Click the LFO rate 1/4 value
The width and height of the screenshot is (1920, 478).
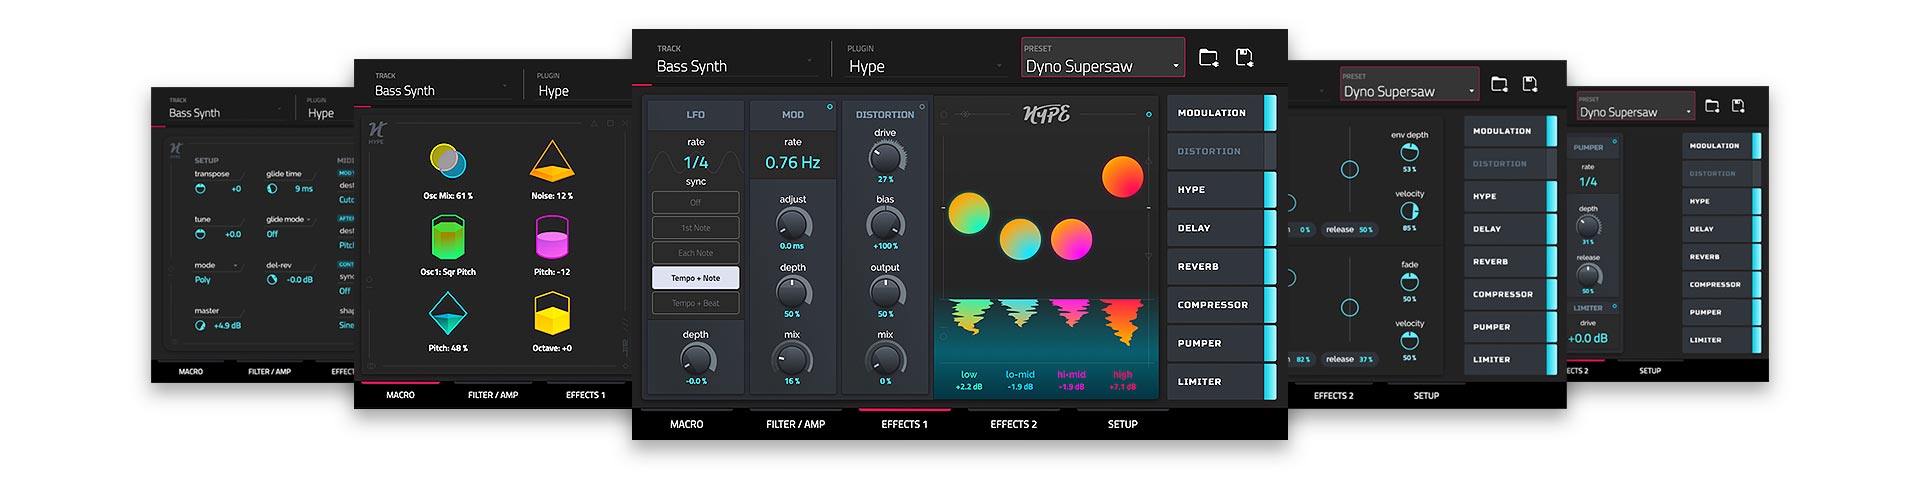click(x=696, y=162)
